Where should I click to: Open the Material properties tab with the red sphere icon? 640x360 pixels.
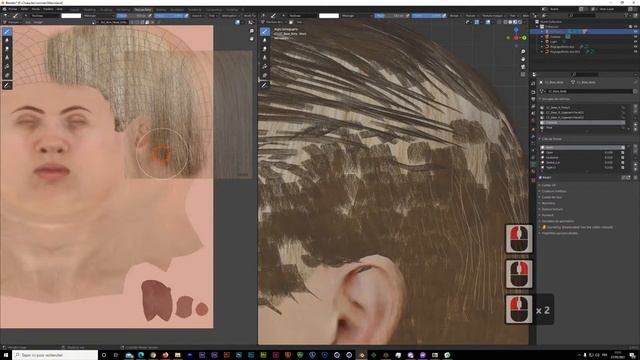533,171
